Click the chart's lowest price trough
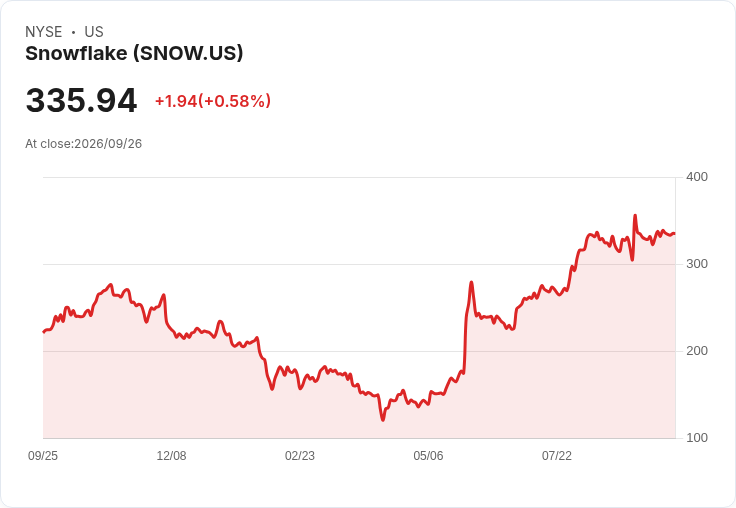 (383, 420)
